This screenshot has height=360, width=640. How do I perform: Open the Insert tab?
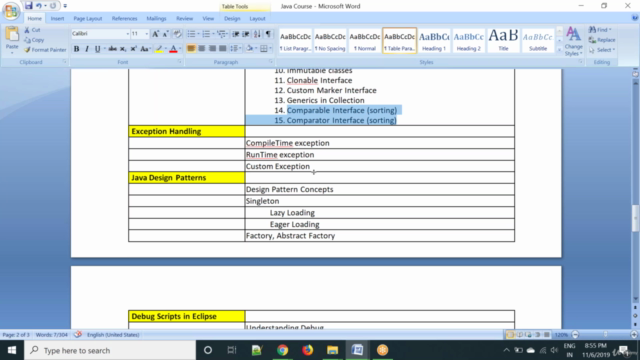[57, 18]
